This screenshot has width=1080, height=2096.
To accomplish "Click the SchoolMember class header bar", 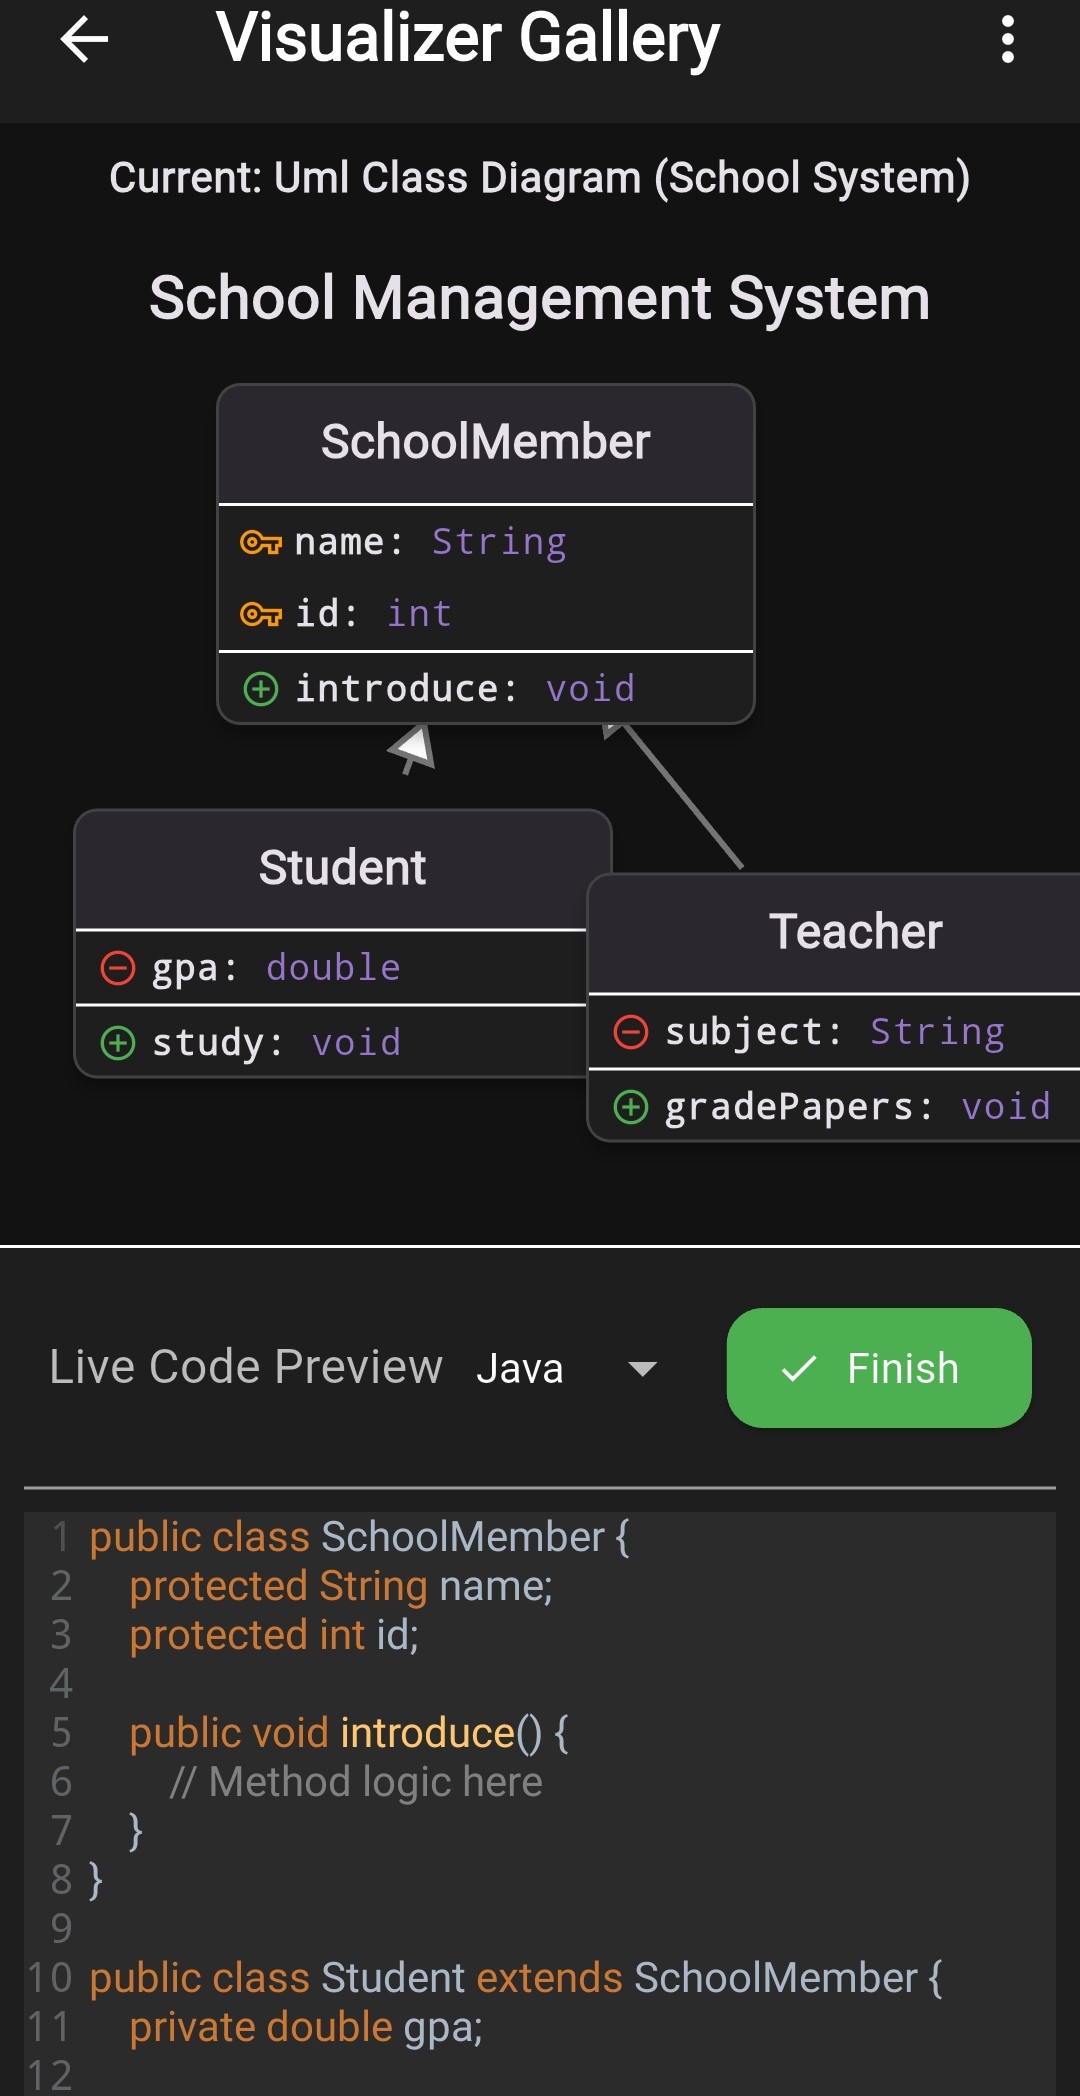I will (485, 440).
